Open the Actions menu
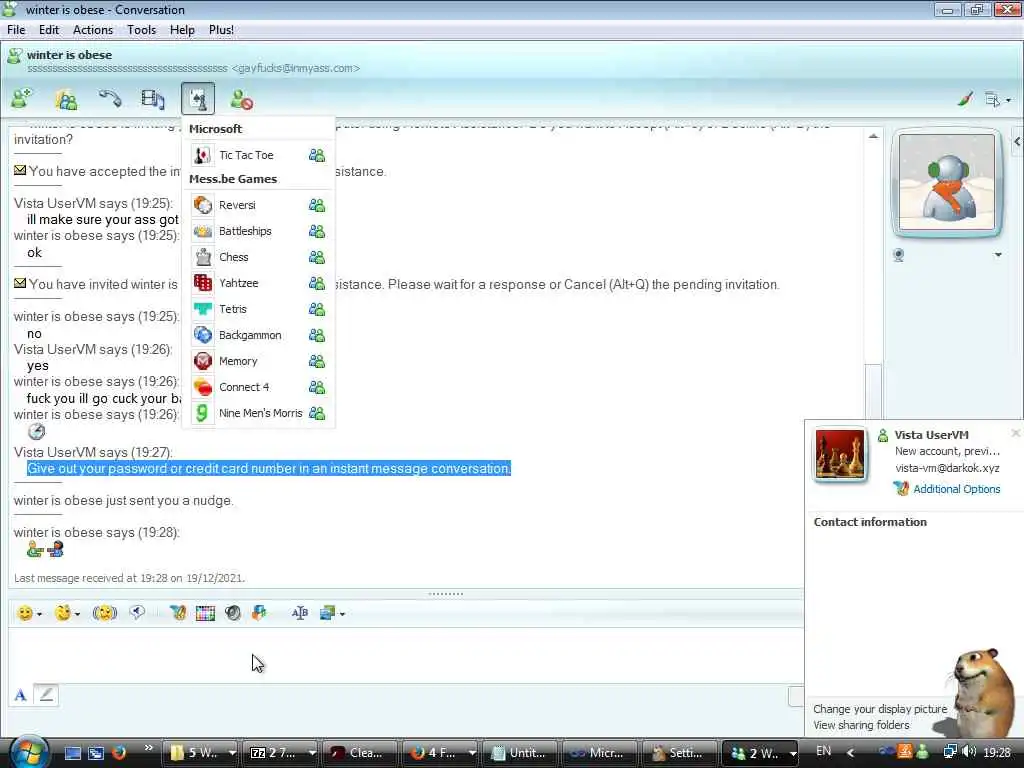The image size is (1024, 768). (x=93, y=30)
